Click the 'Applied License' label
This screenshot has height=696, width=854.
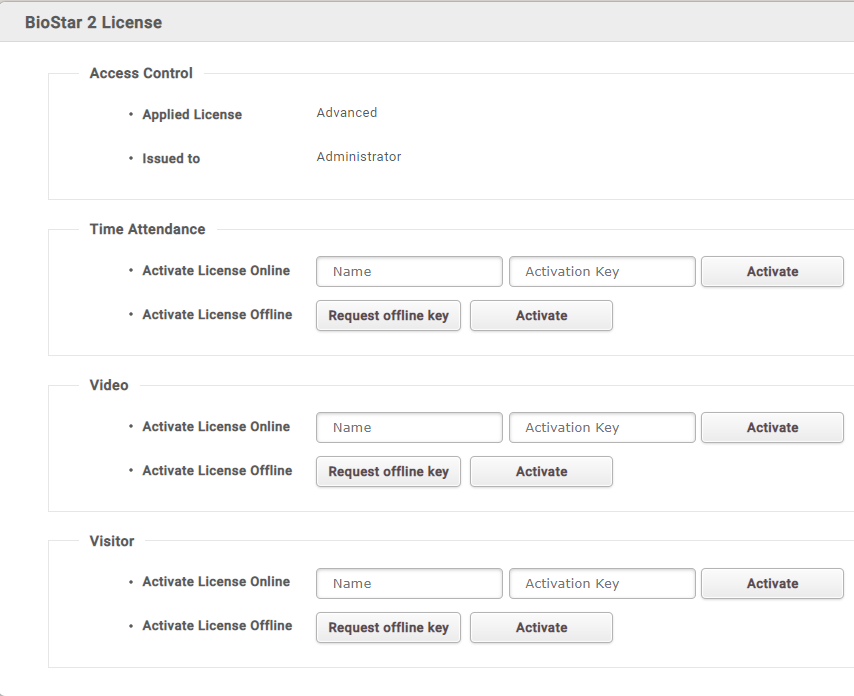tap(192, 115)
